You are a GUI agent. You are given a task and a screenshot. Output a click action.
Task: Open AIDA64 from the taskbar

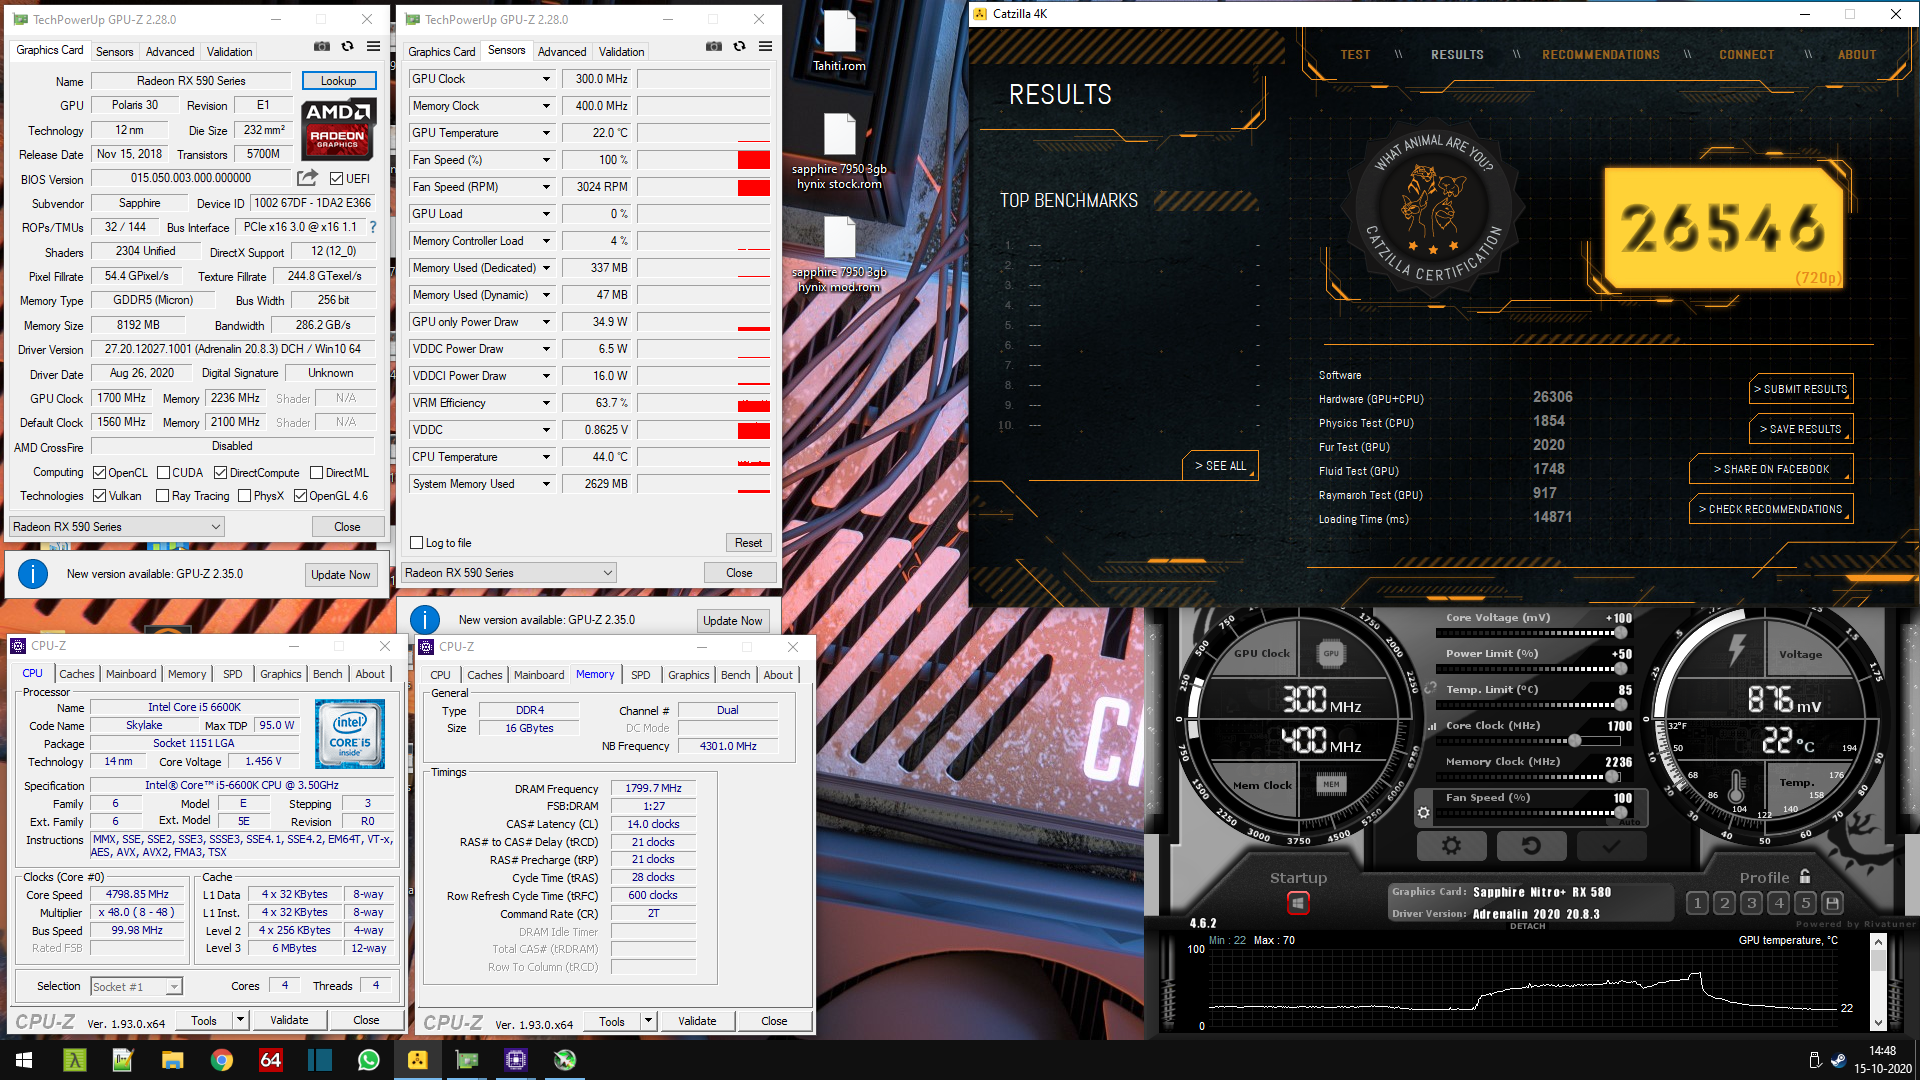(270, 1060)
